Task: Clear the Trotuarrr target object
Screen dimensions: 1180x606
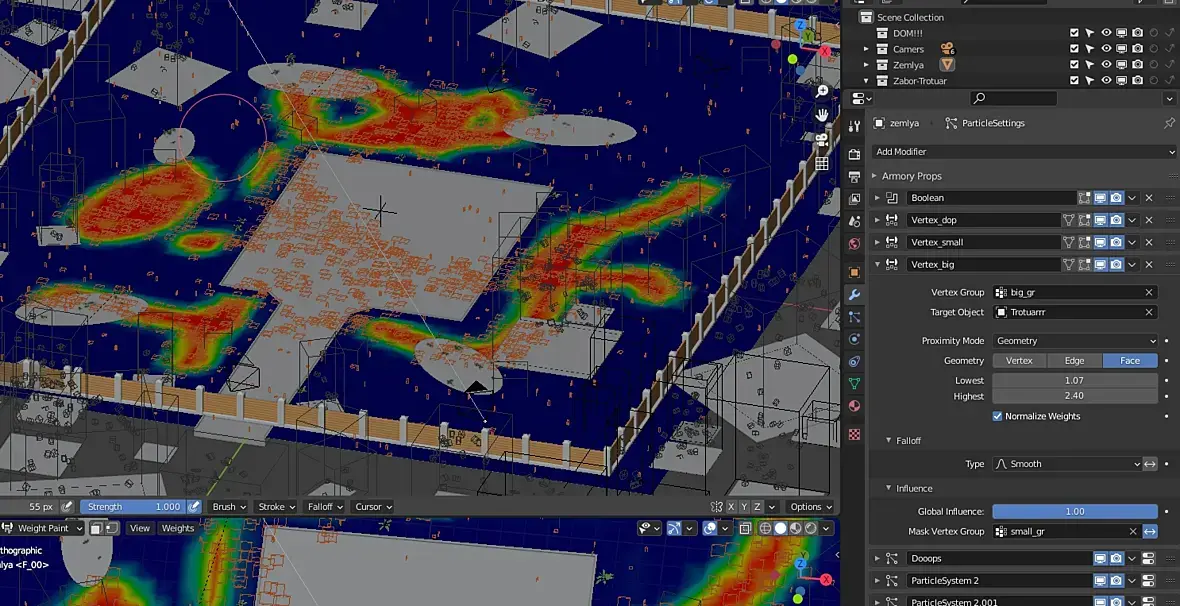Action: click(x=1149, y=312)
